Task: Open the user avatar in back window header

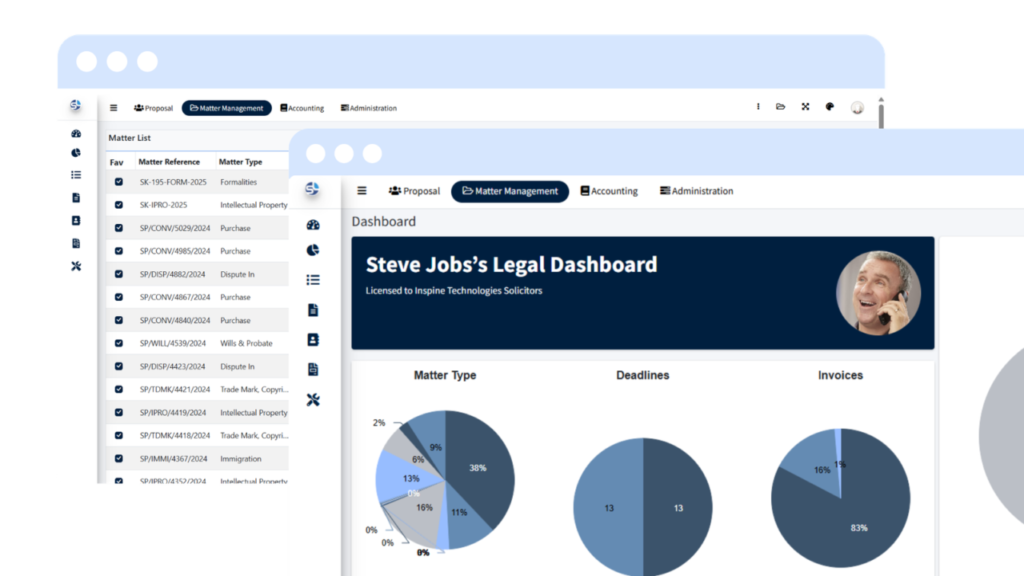Action: pyautogui.click(x=857, y=108)
